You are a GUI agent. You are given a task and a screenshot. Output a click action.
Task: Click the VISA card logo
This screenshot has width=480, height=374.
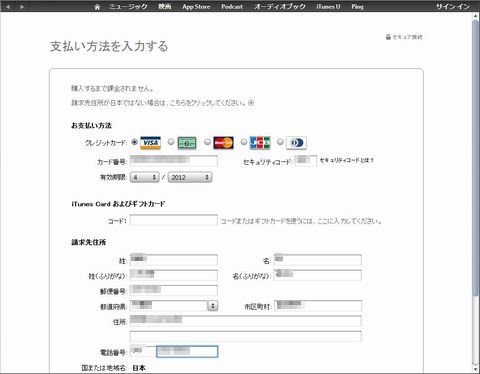click(x=150, y=143)
